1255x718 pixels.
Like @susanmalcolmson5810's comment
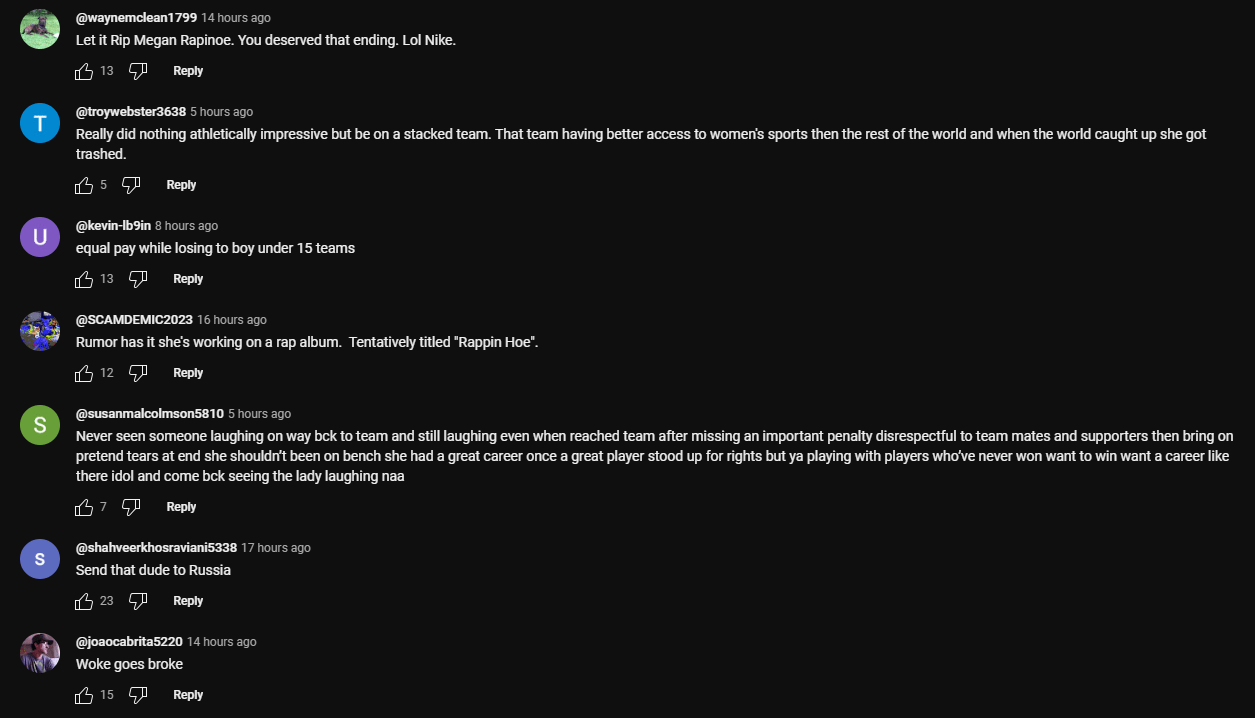coord(84,507)
